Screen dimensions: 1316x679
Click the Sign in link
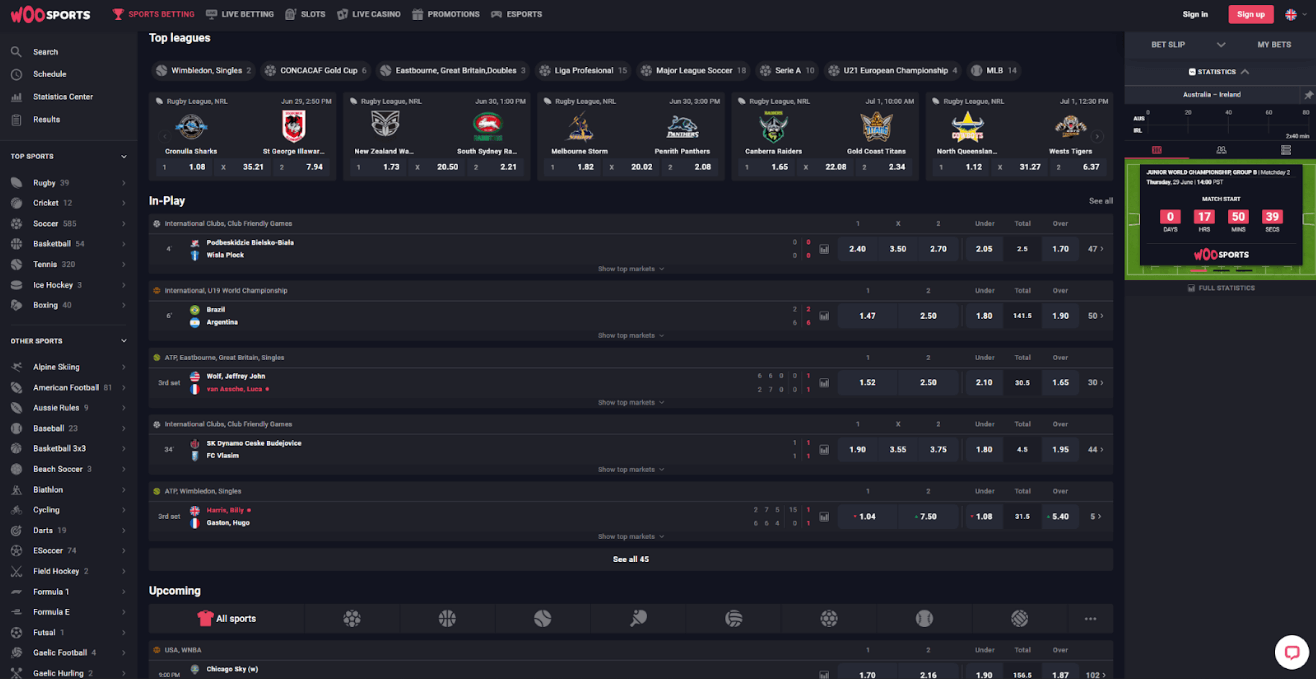[x=1195, y=14]
